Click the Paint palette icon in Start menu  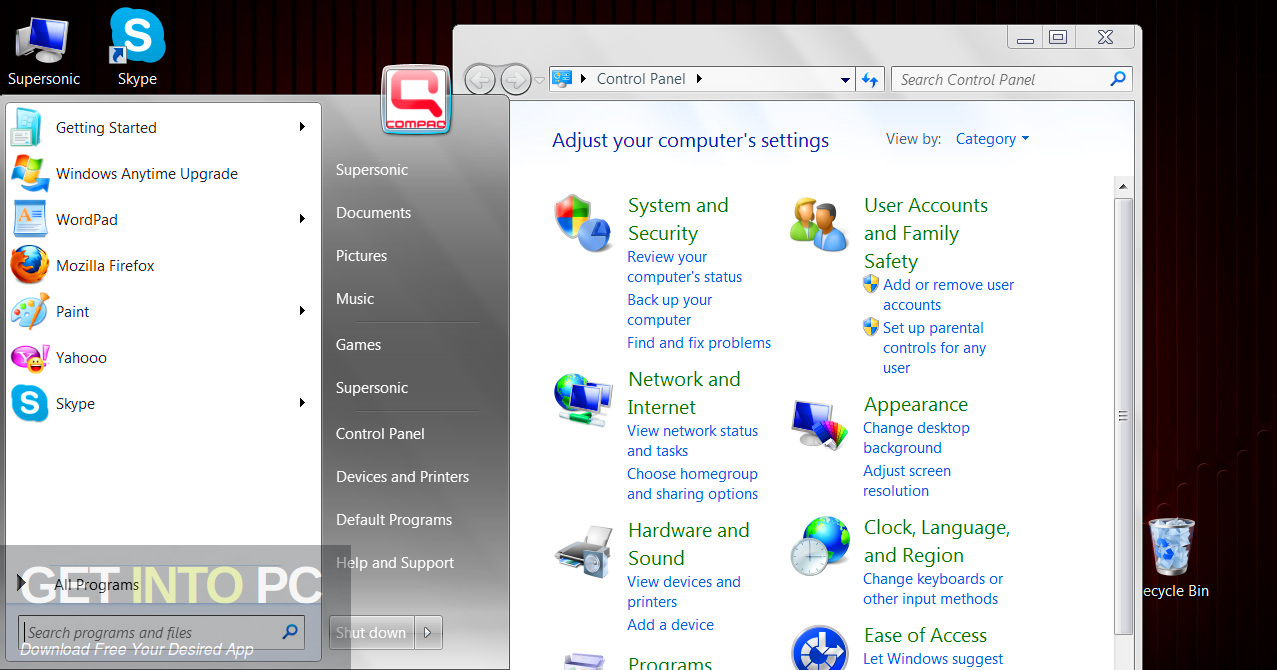pyautogui.click(x=30, y=311)
